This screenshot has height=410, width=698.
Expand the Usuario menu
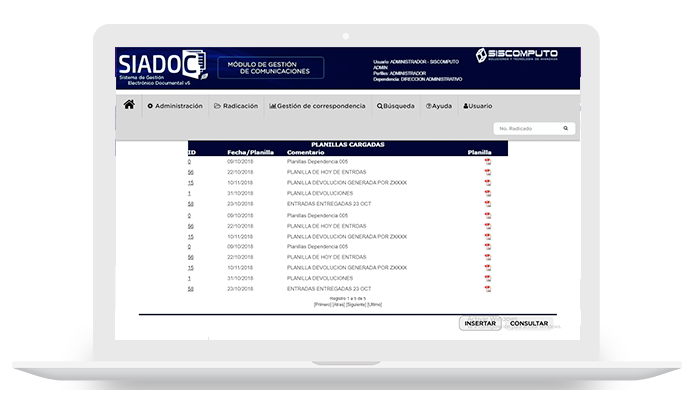477,106
